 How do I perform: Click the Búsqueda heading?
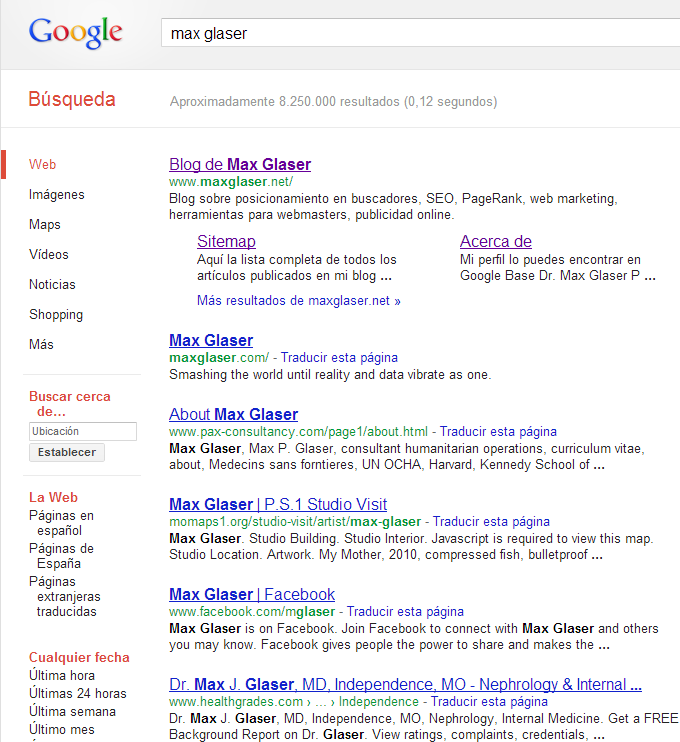click(71, 99)
